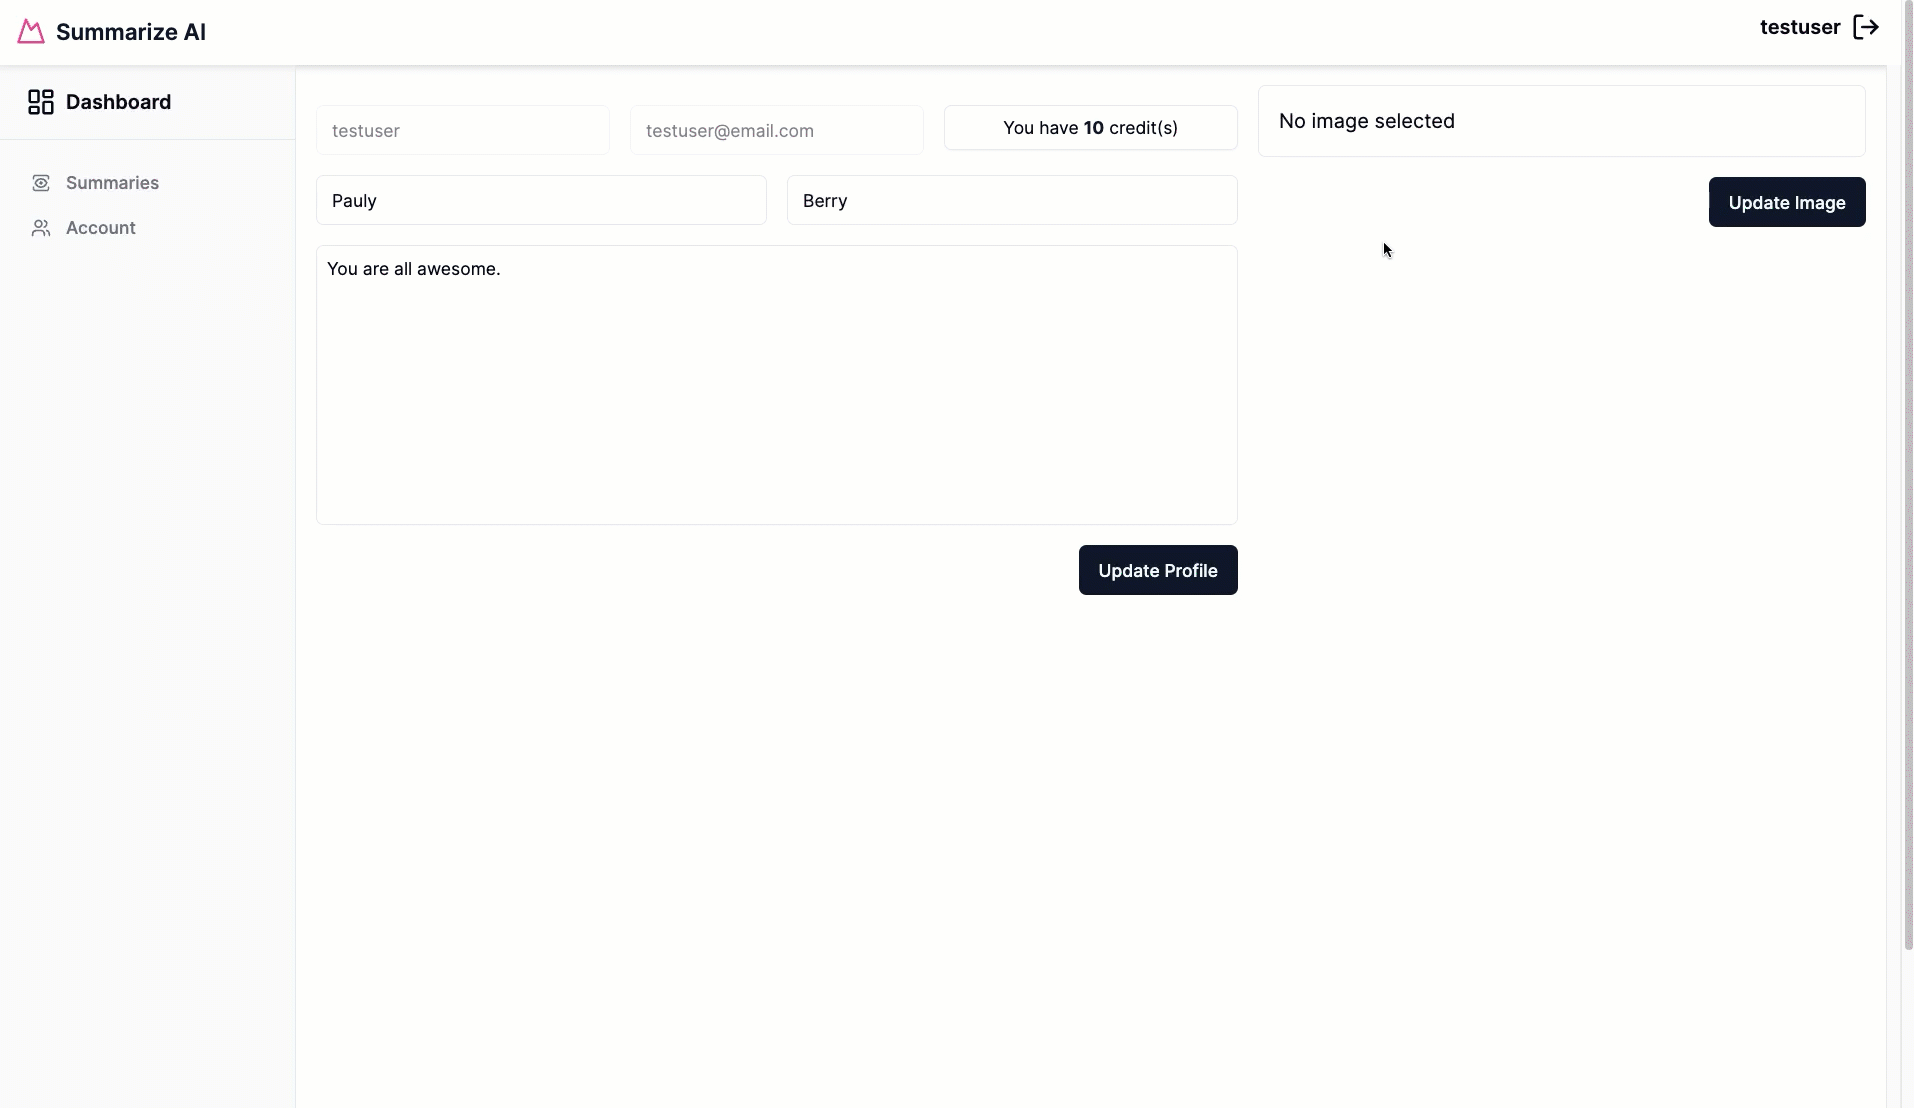This screenshot has height=1108, width=1914.
Task: Click the page vertical scrollbar
Action: 1908,475
